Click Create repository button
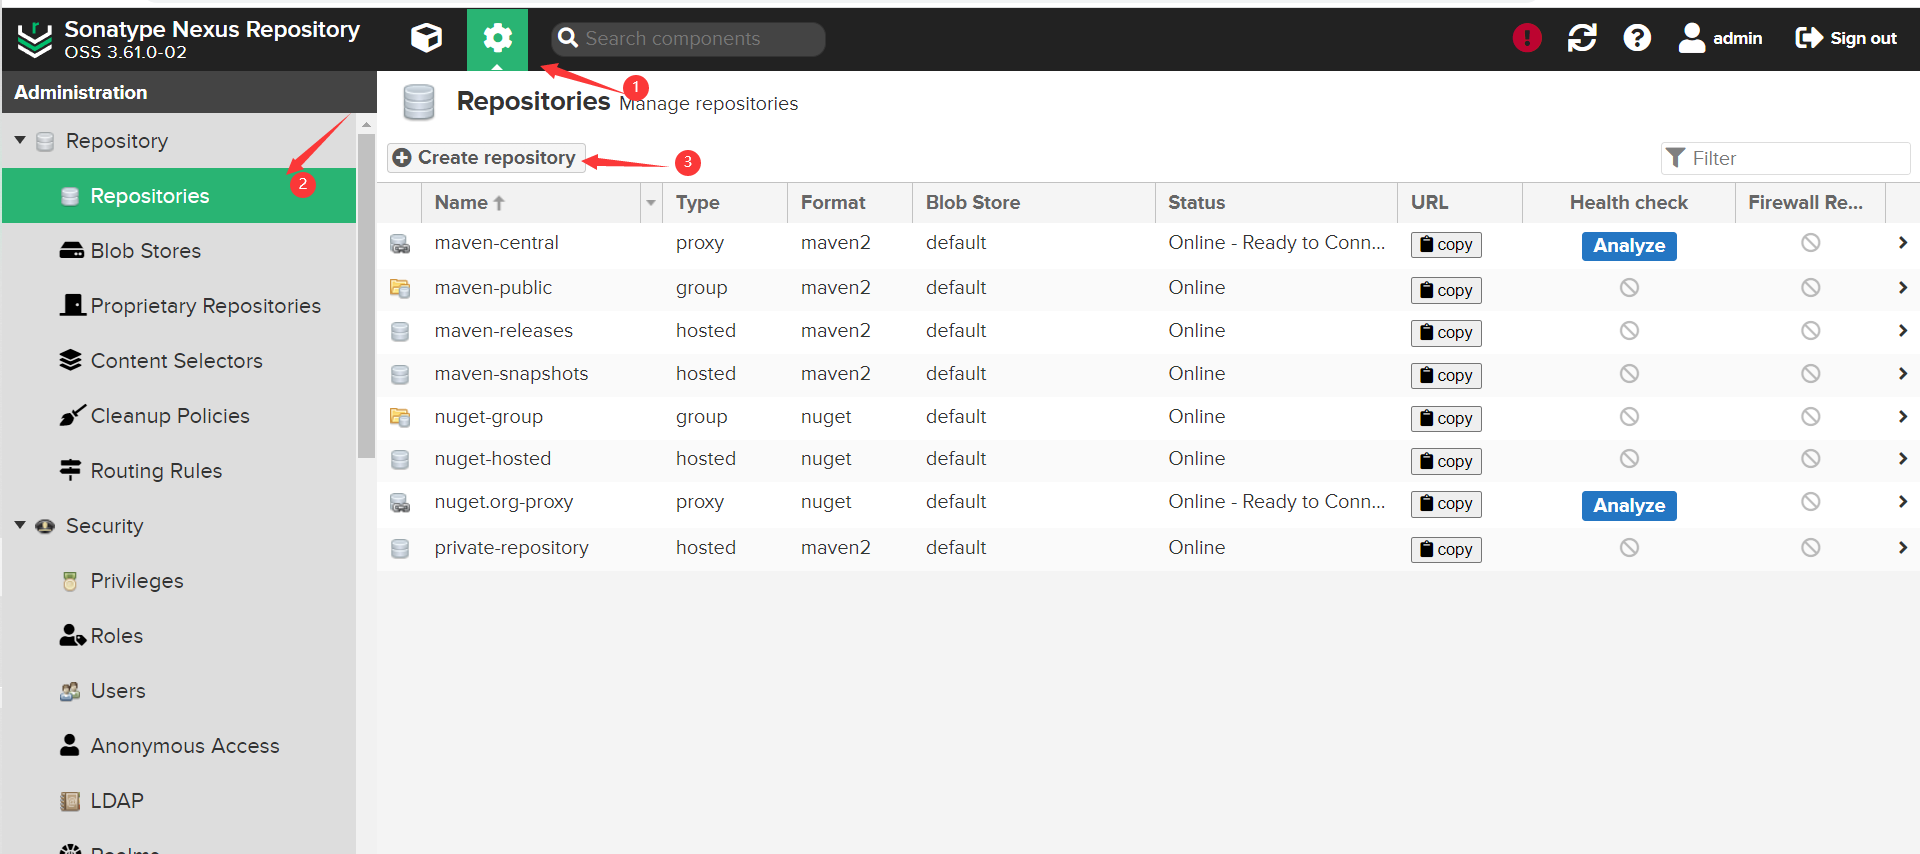The image size is (1920, 854). coord(486,158)
